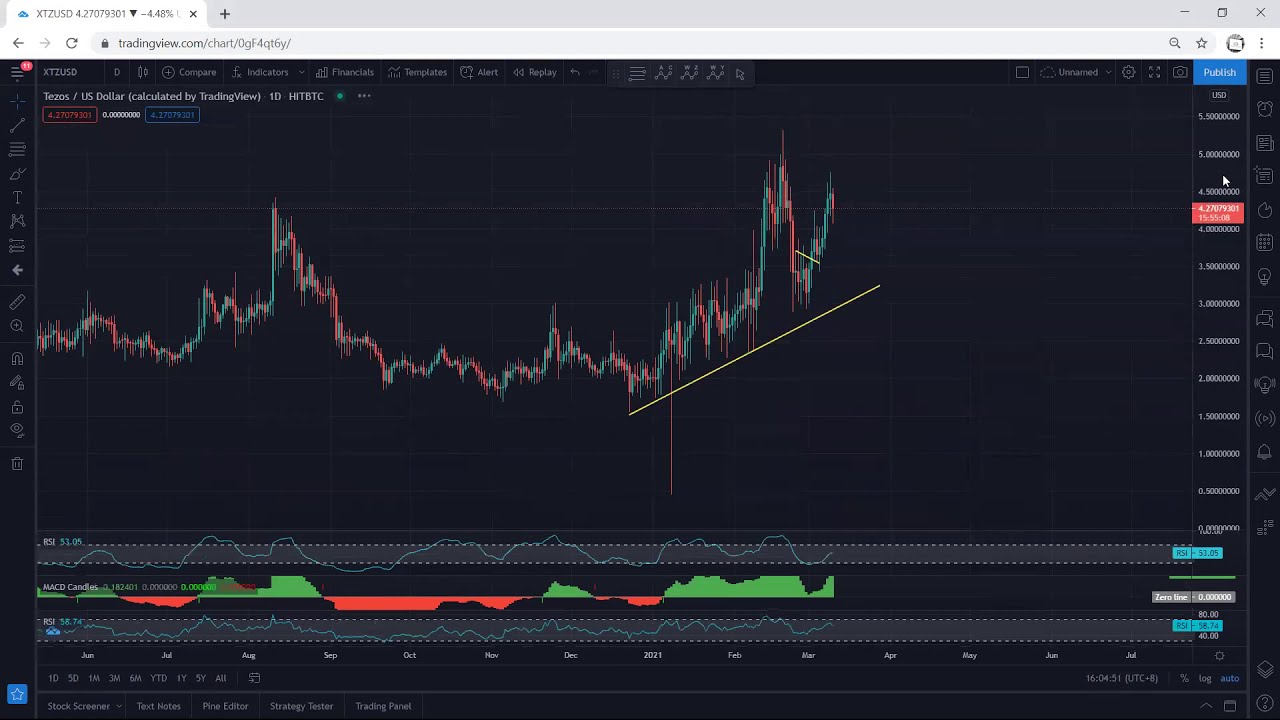Image resolution: width=1280 pixels, height=720 pixels.
Task: Click Compare to add symbol
Action: pos(189,72)
